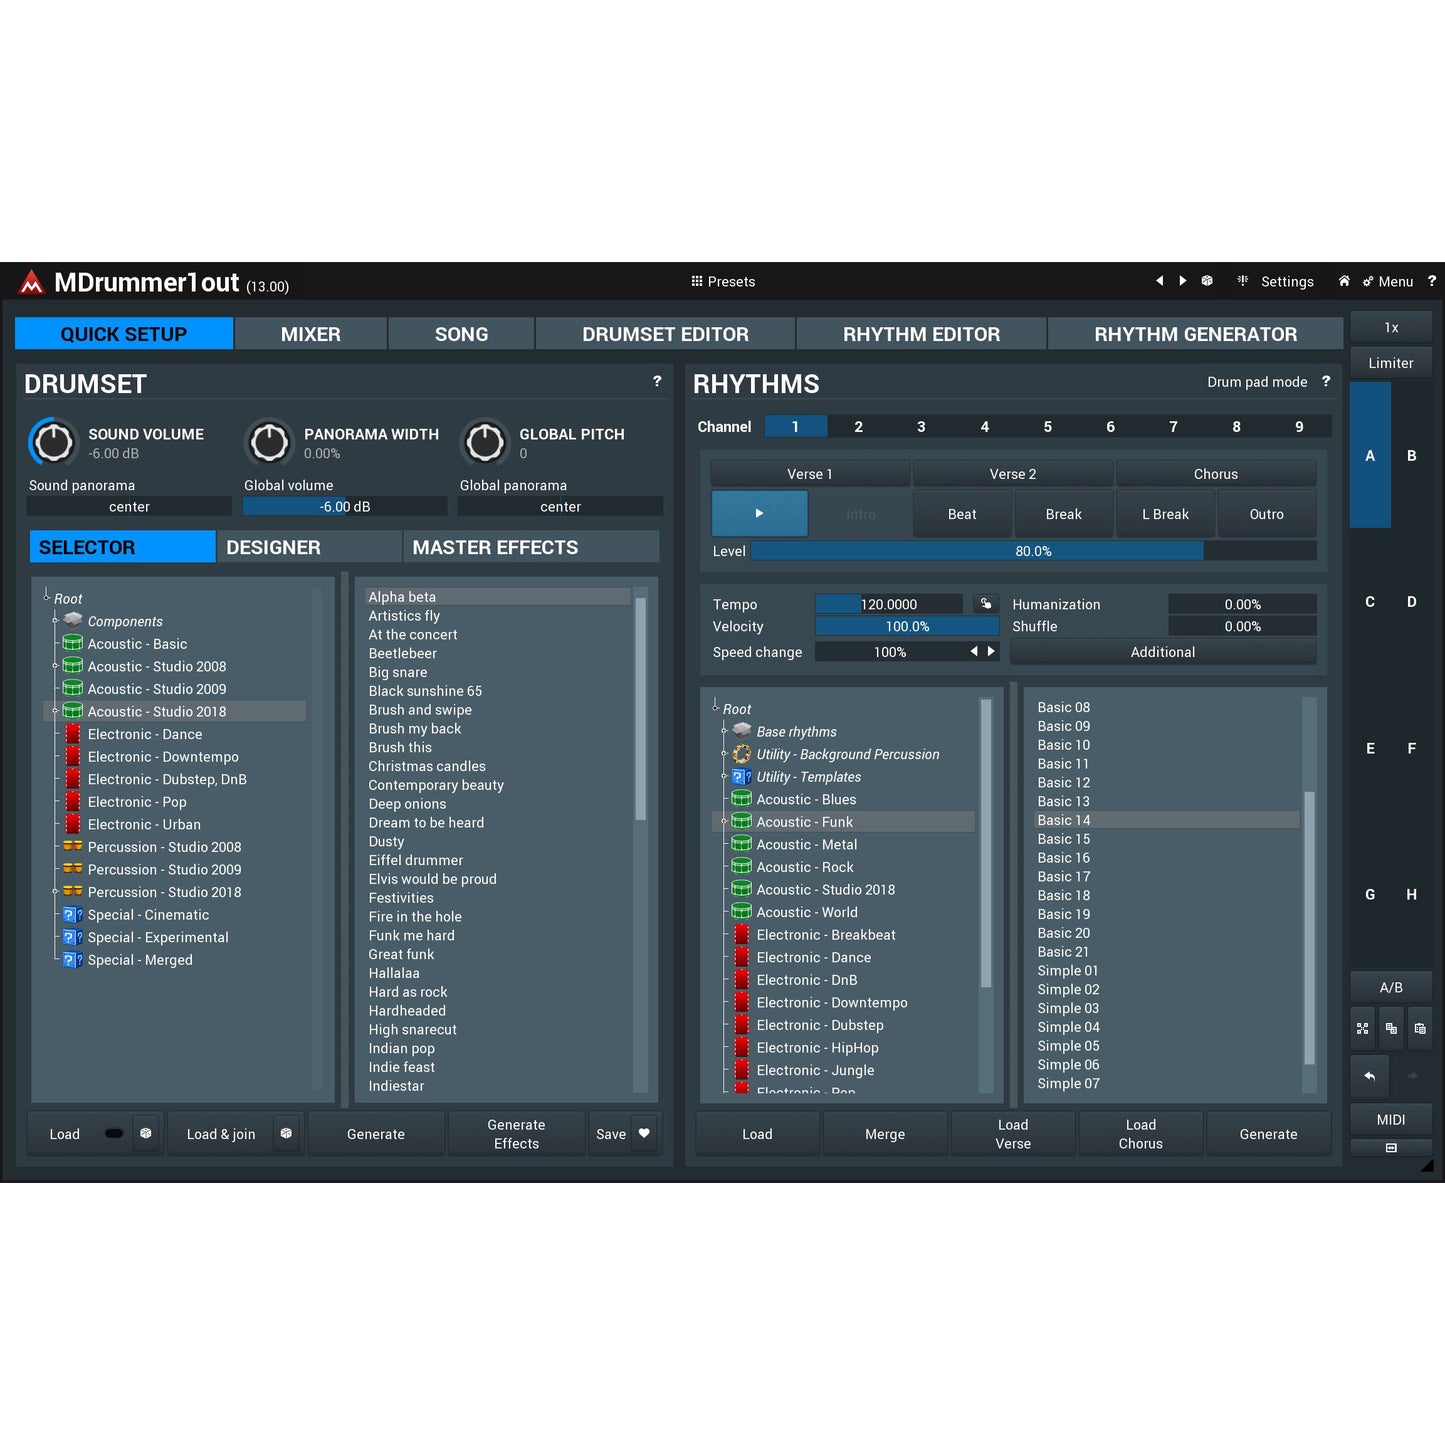Screen dimensions: 1445x1445
Task: Adjust the Level slider in the Rhythms panel
Action: point(1030,550)
